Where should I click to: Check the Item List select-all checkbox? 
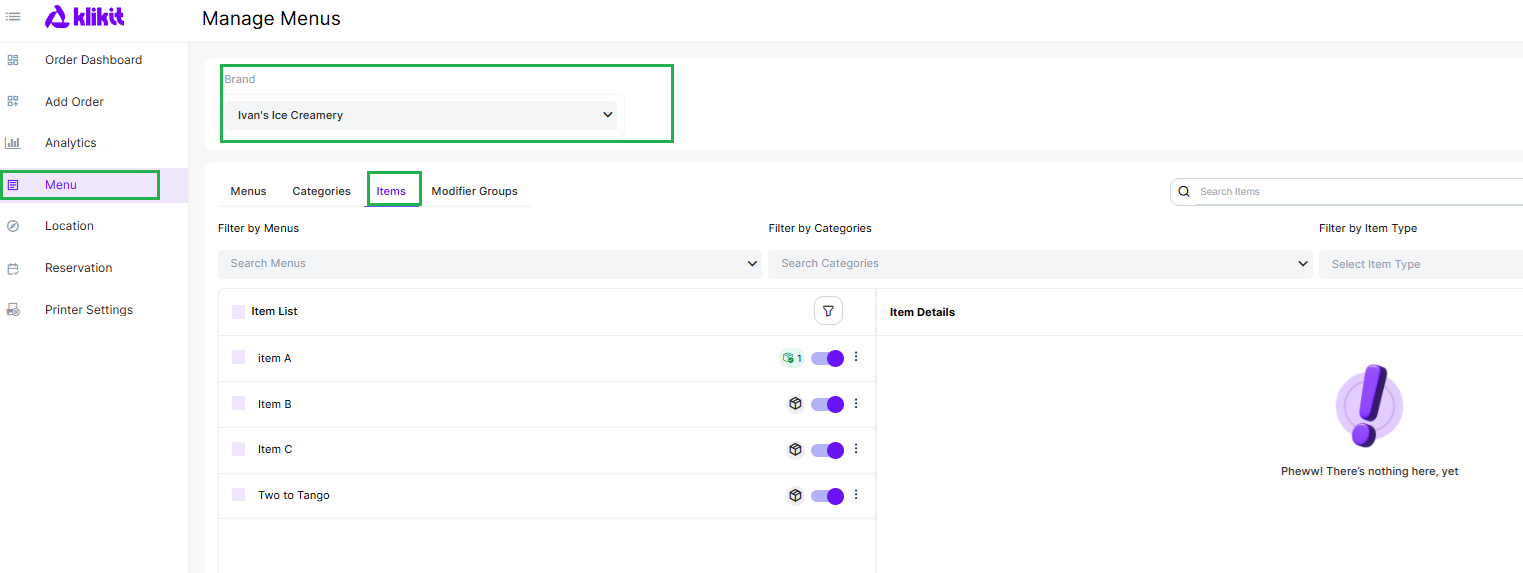(x=238, y=312)
